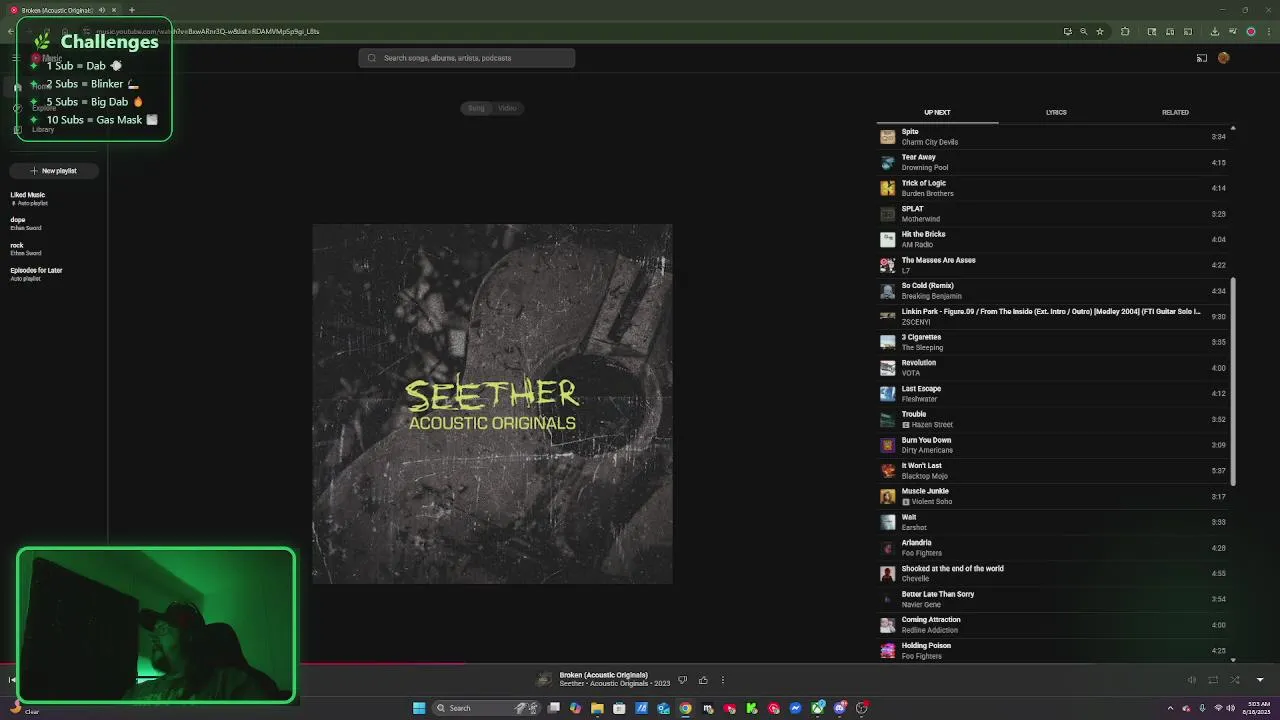Click the Holding Poison song thumbnail
The image size is (1280, 720).
tap(887, 650)
